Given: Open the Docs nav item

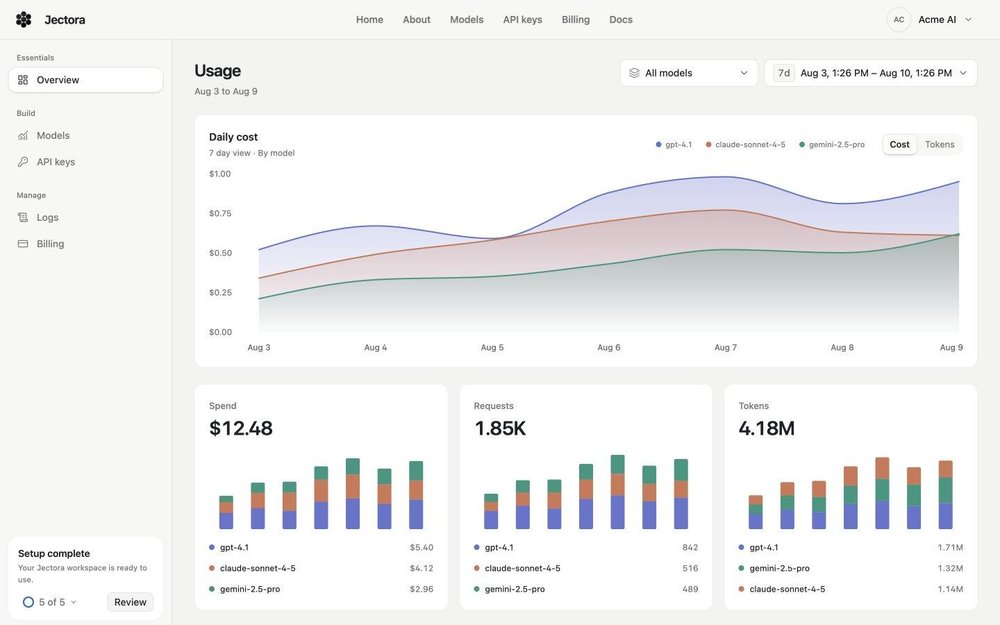Looking at the screenshot, I should point(621,20).
